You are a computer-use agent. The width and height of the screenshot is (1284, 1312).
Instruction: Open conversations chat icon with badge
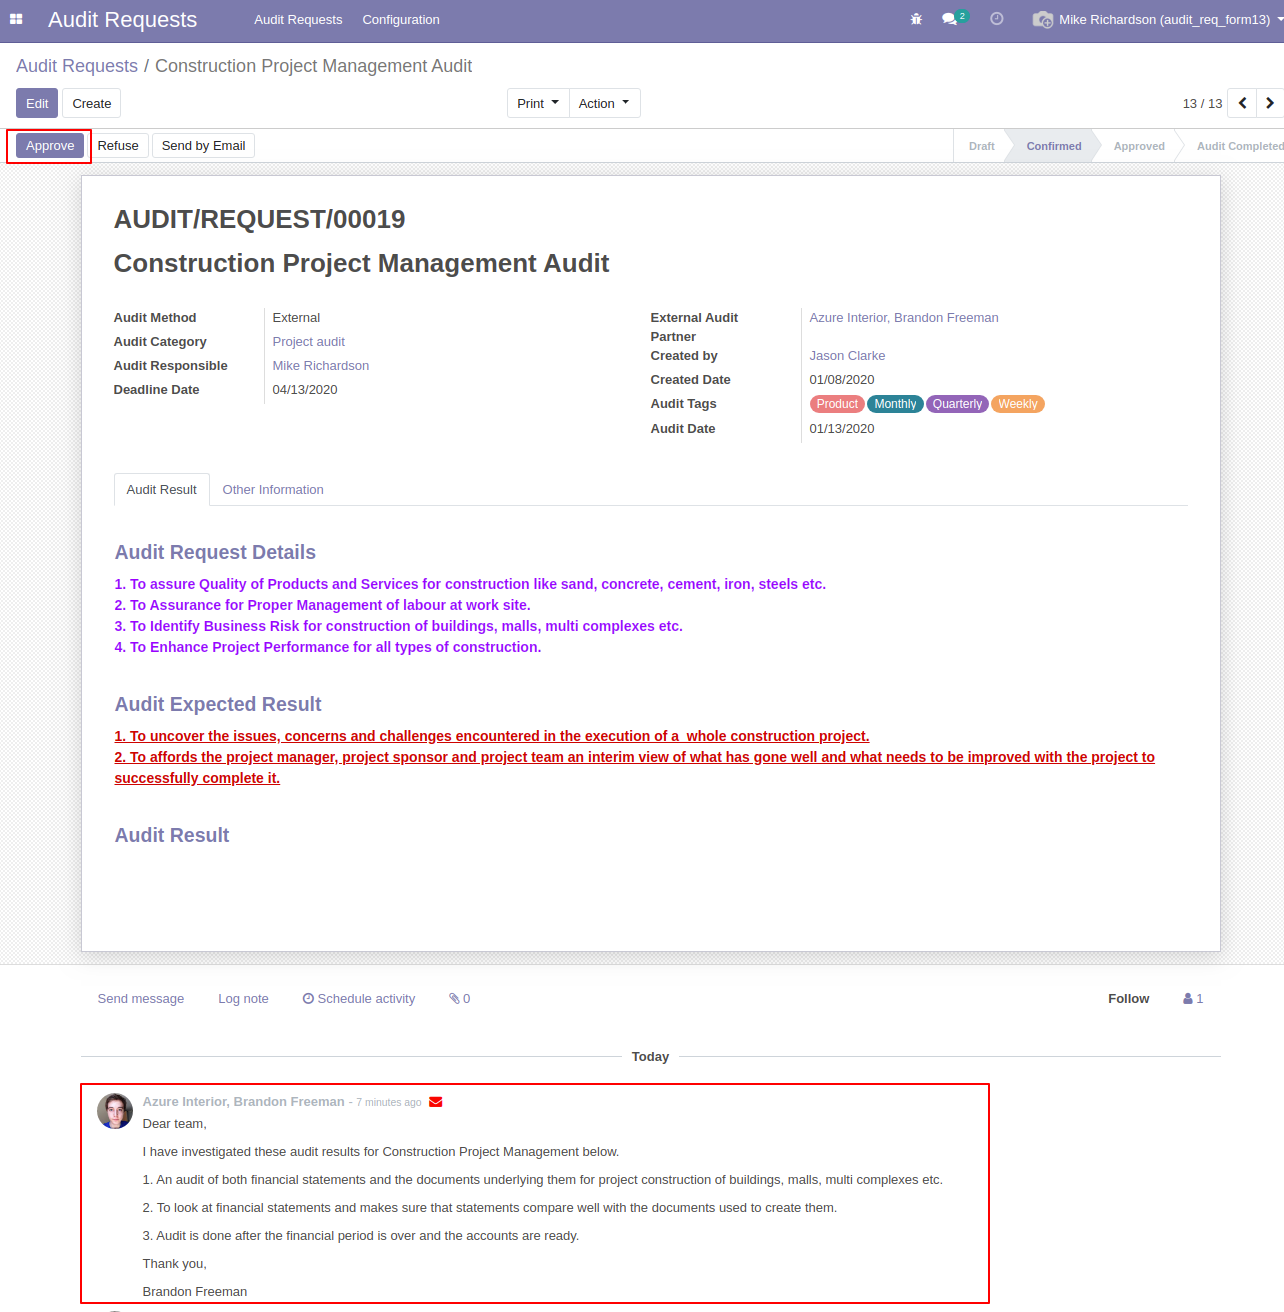(x=954, y=19)
